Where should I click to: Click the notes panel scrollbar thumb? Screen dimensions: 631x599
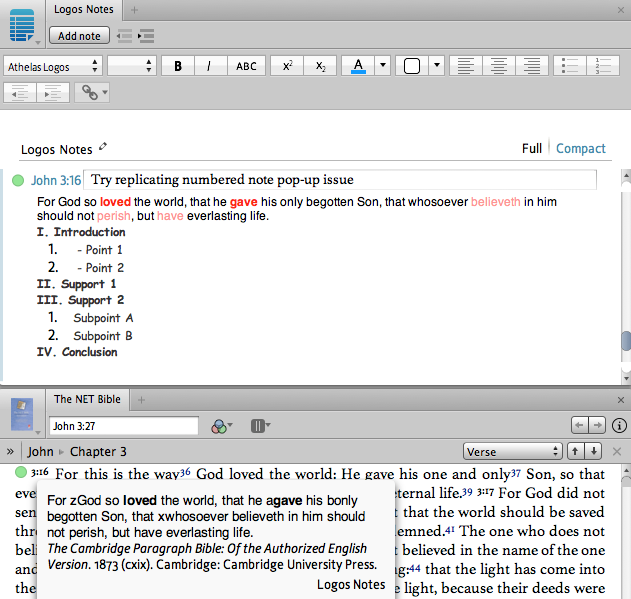point(626,341)
